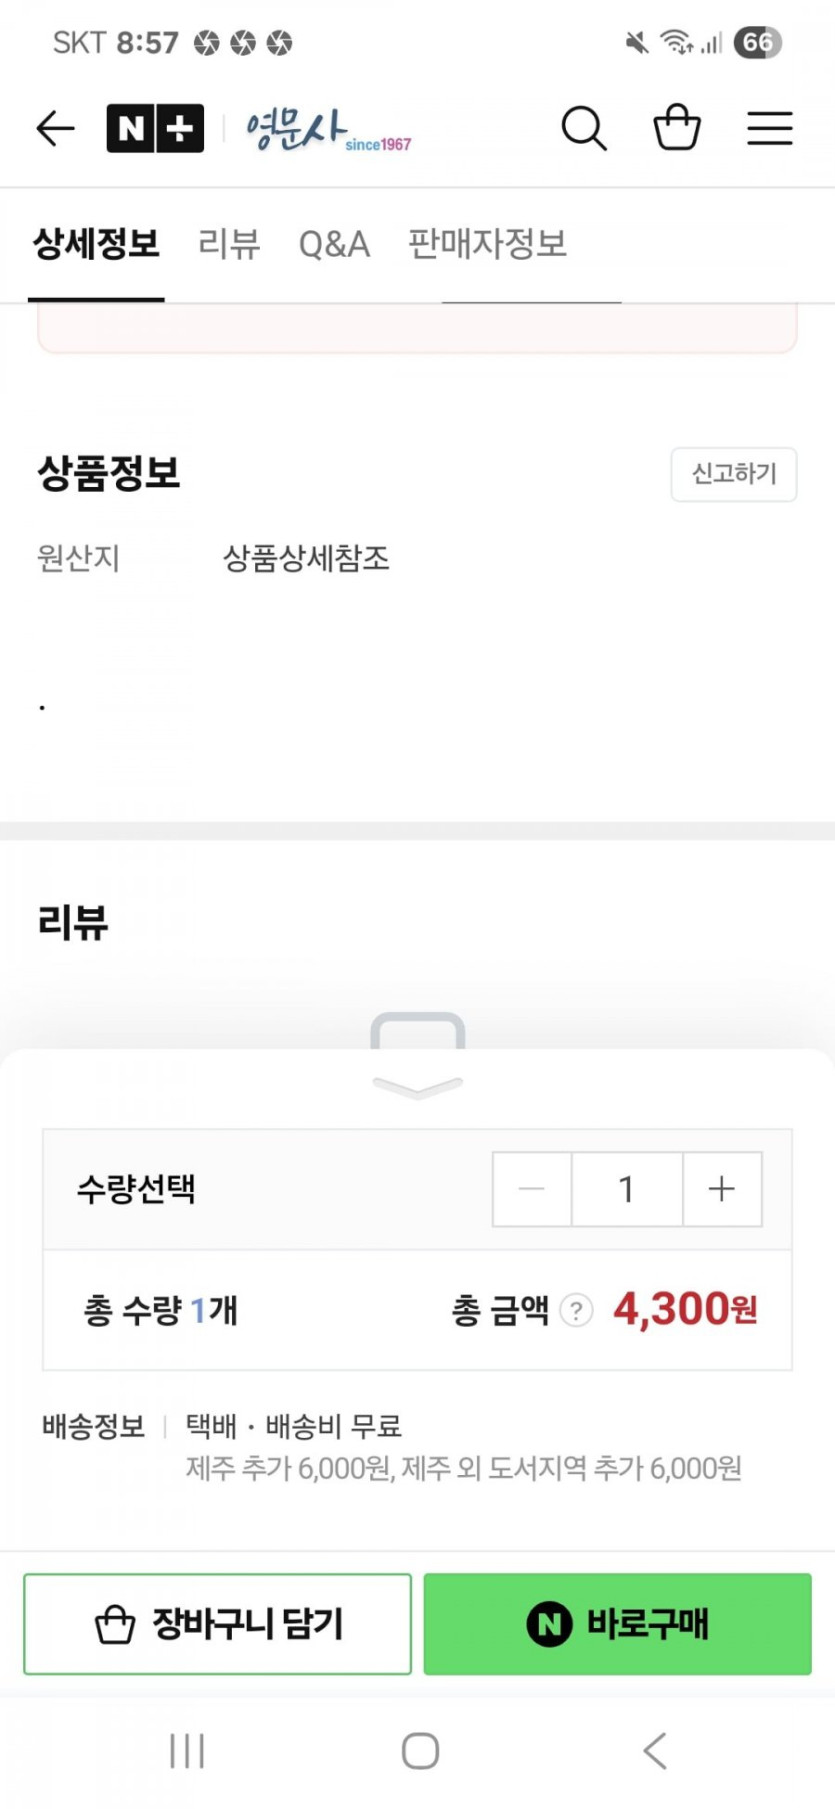Tap the 영문사 shop logo

tap(328, 130)
